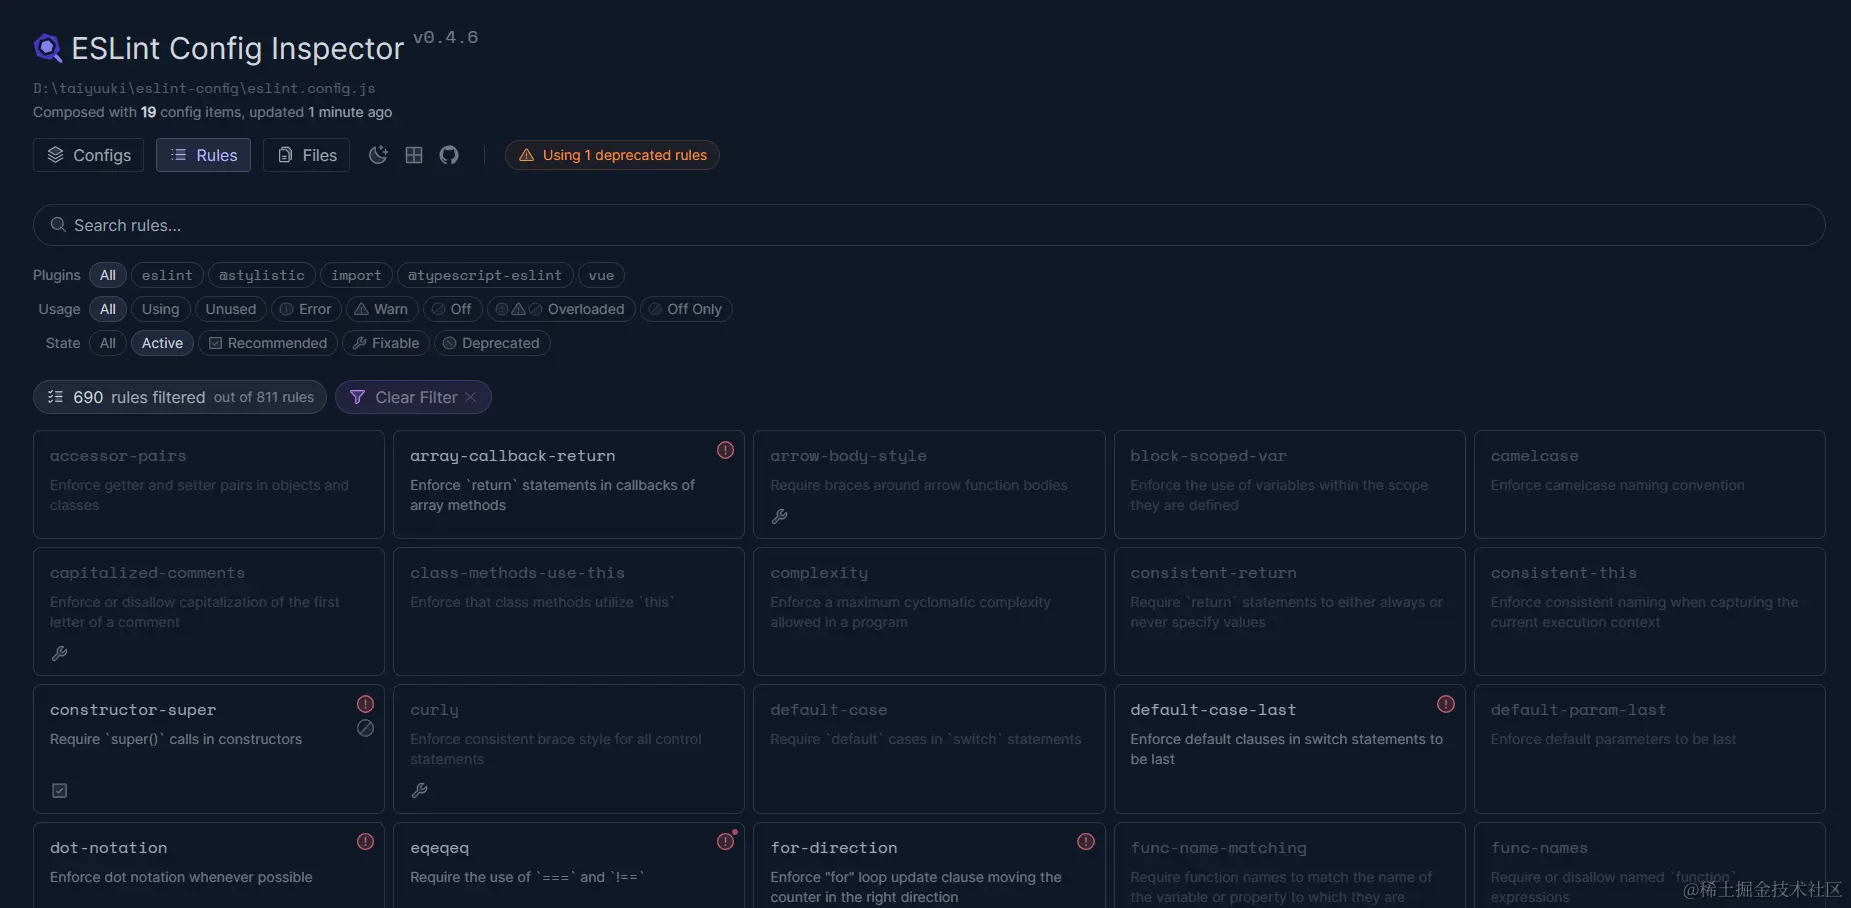Filter usage by Using
The height and width of the screenshot is (908, 1851).
160,309
